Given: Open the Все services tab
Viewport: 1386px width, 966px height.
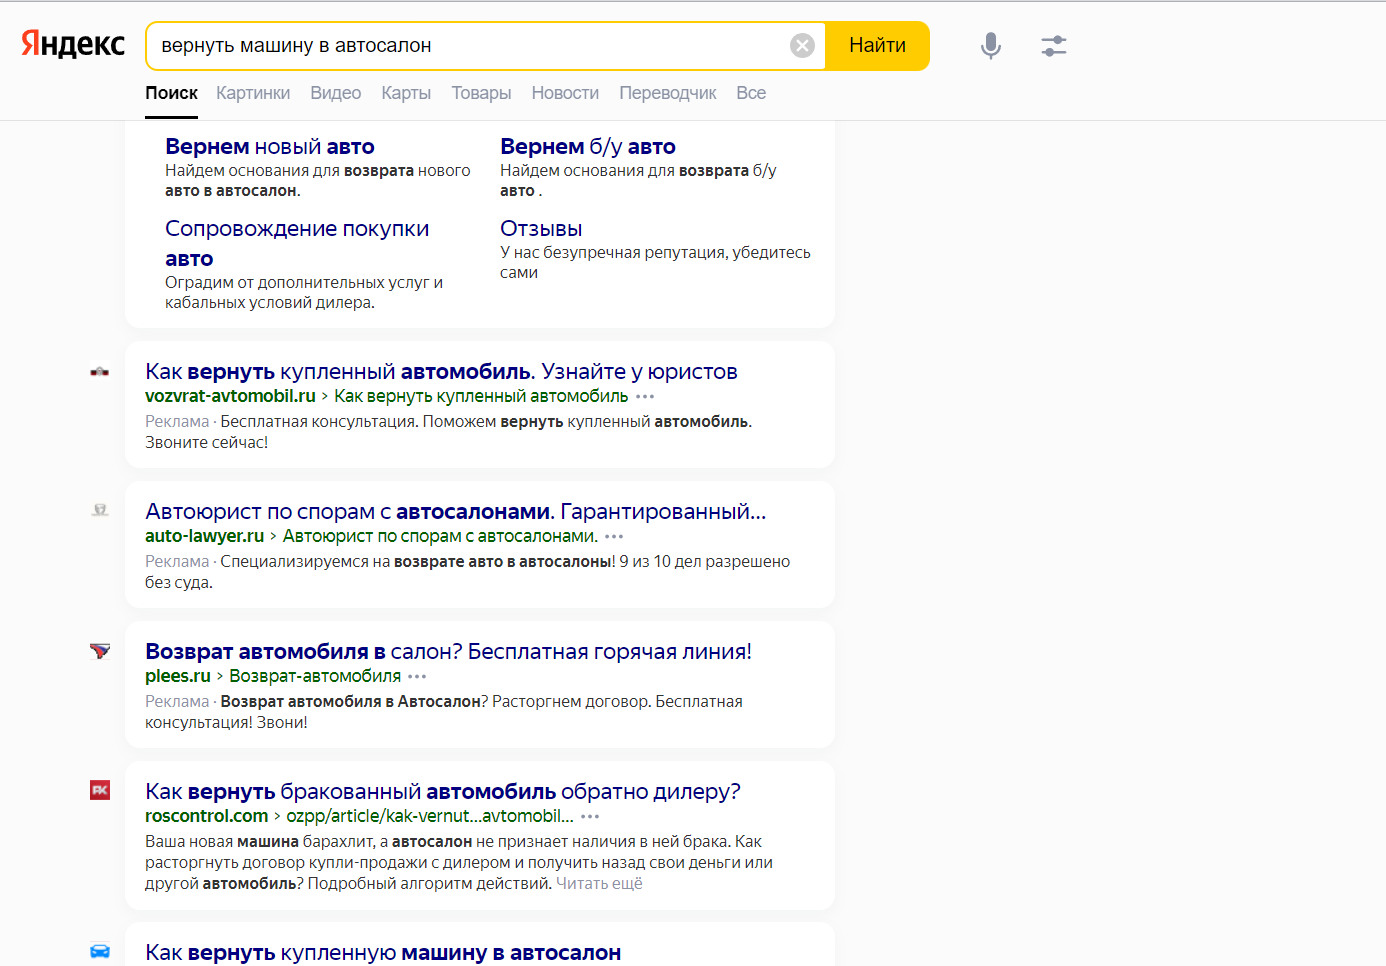Looking at the screenshot, I should [x=751, y=93].
